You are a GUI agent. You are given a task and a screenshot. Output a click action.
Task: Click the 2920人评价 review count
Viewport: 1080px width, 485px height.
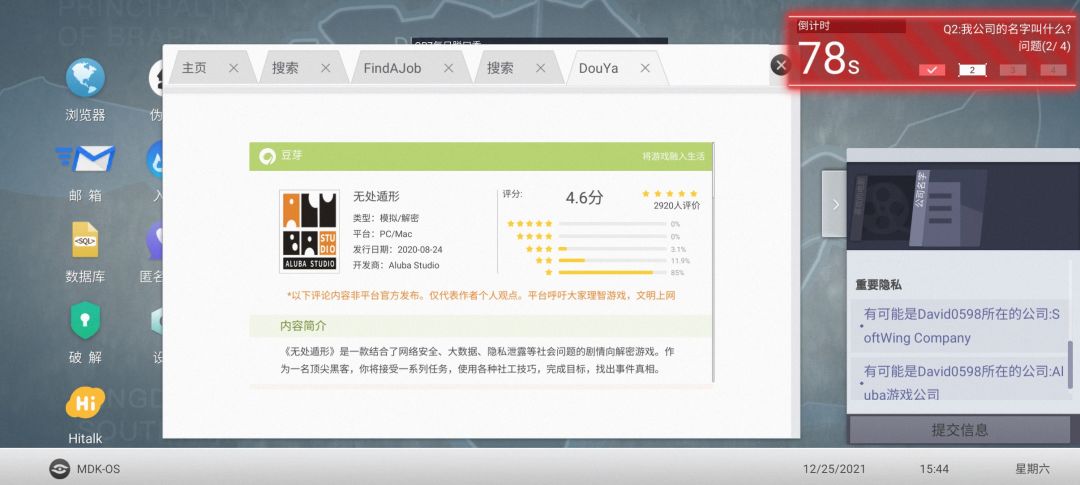[x=677, y=205]
